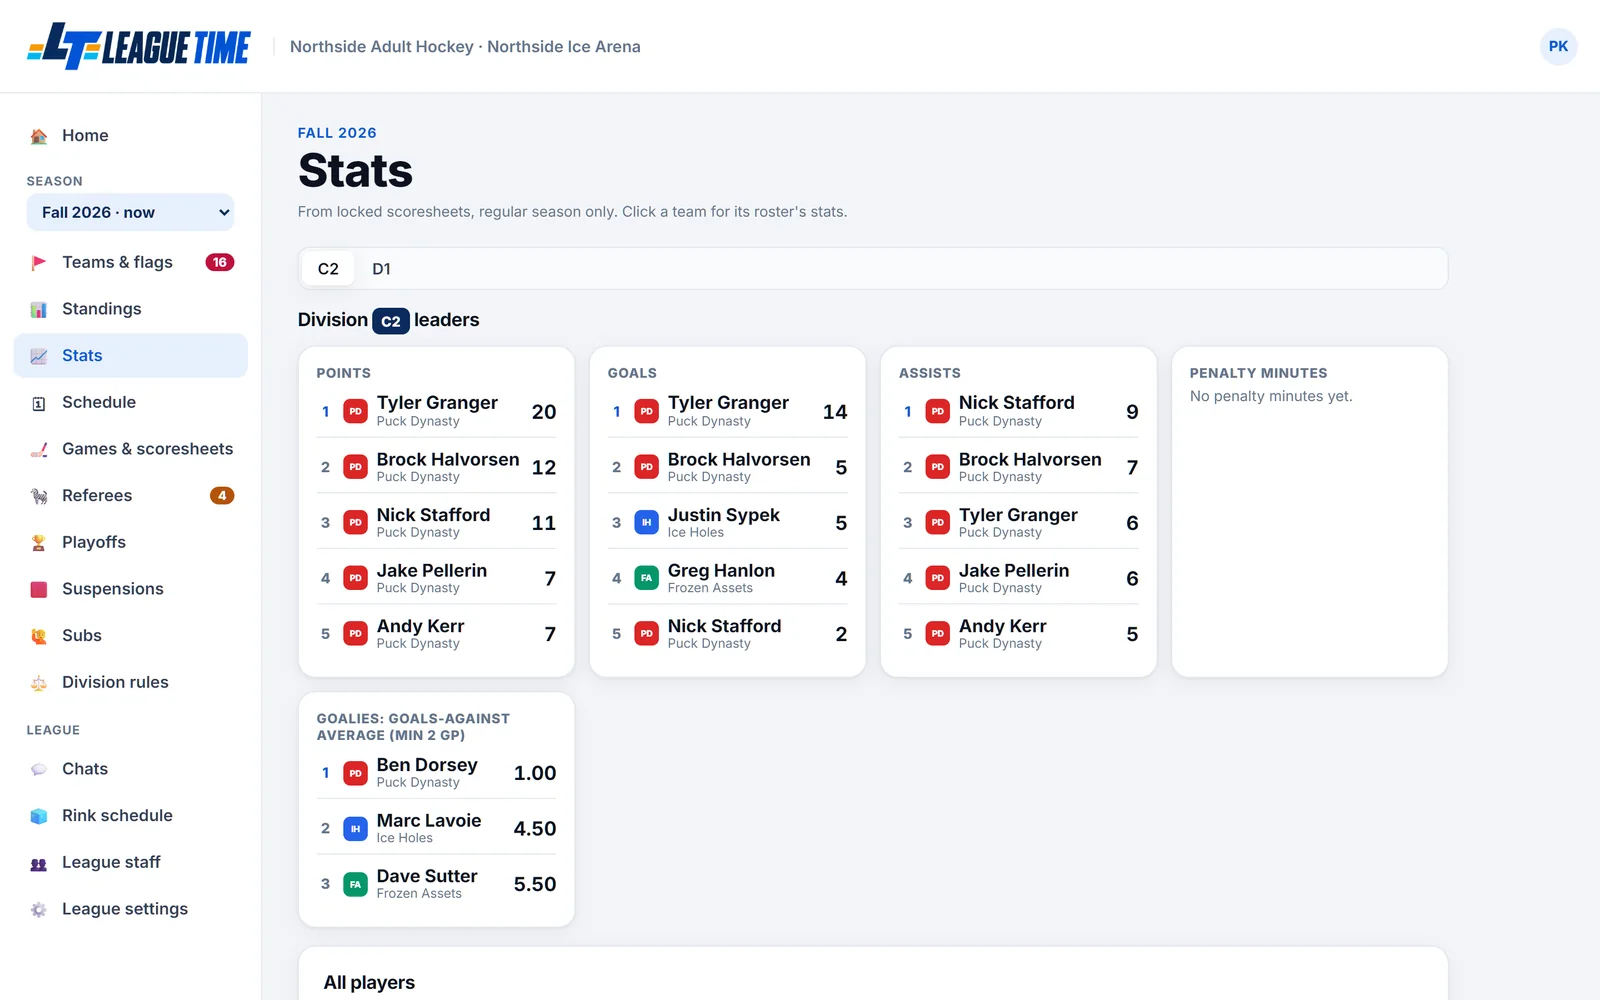Click the Home house icon in sidebar

39,136
